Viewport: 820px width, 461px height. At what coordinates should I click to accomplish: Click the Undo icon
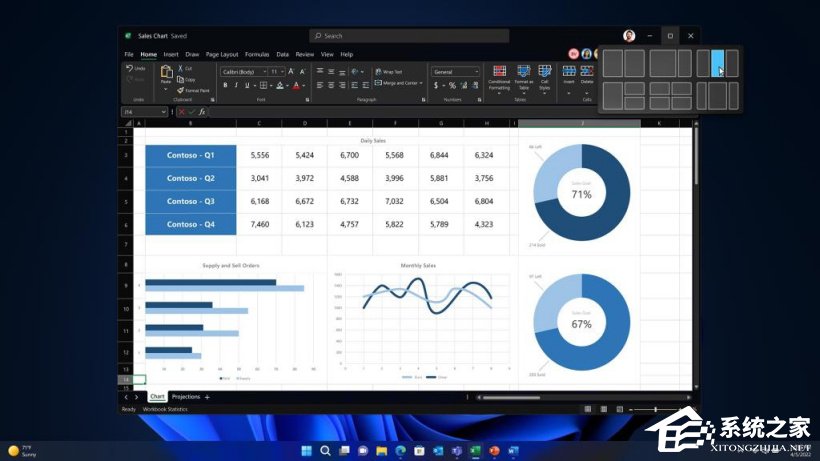[134, 69]
